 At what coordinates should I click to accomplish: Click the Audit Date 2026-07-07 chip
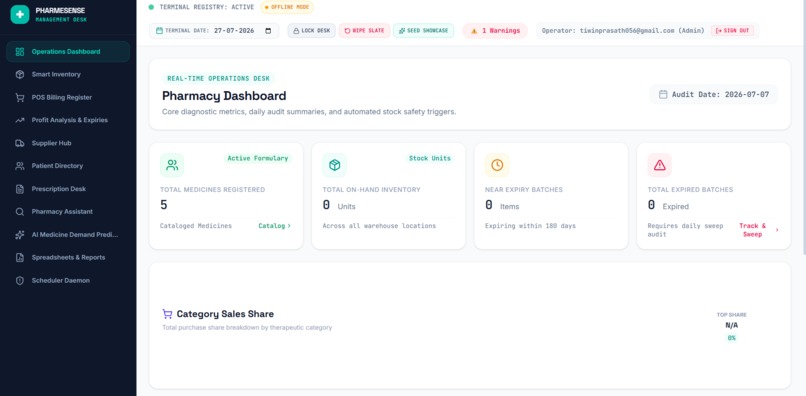(714, 95)
